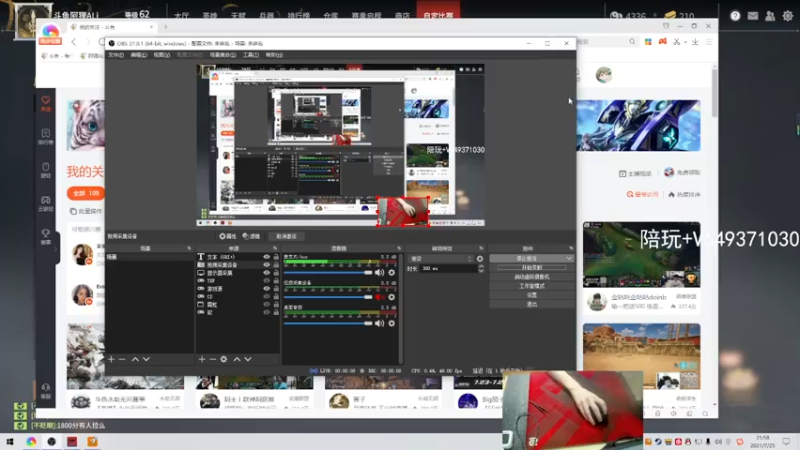Move scene up with arrow icon
The width and height of the screenshot is (800, 450).
point(135,359)
